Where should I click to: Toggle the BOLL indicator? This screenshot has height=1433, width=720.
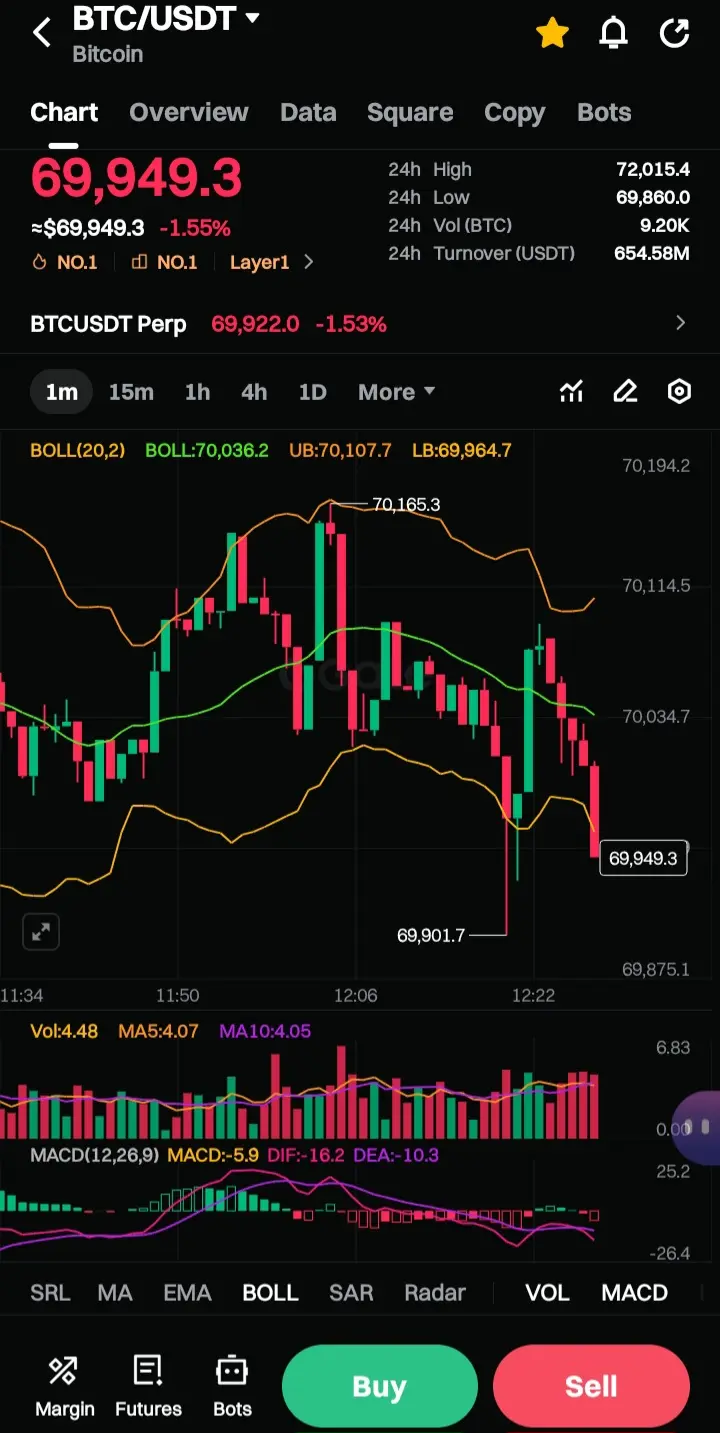270,1292
